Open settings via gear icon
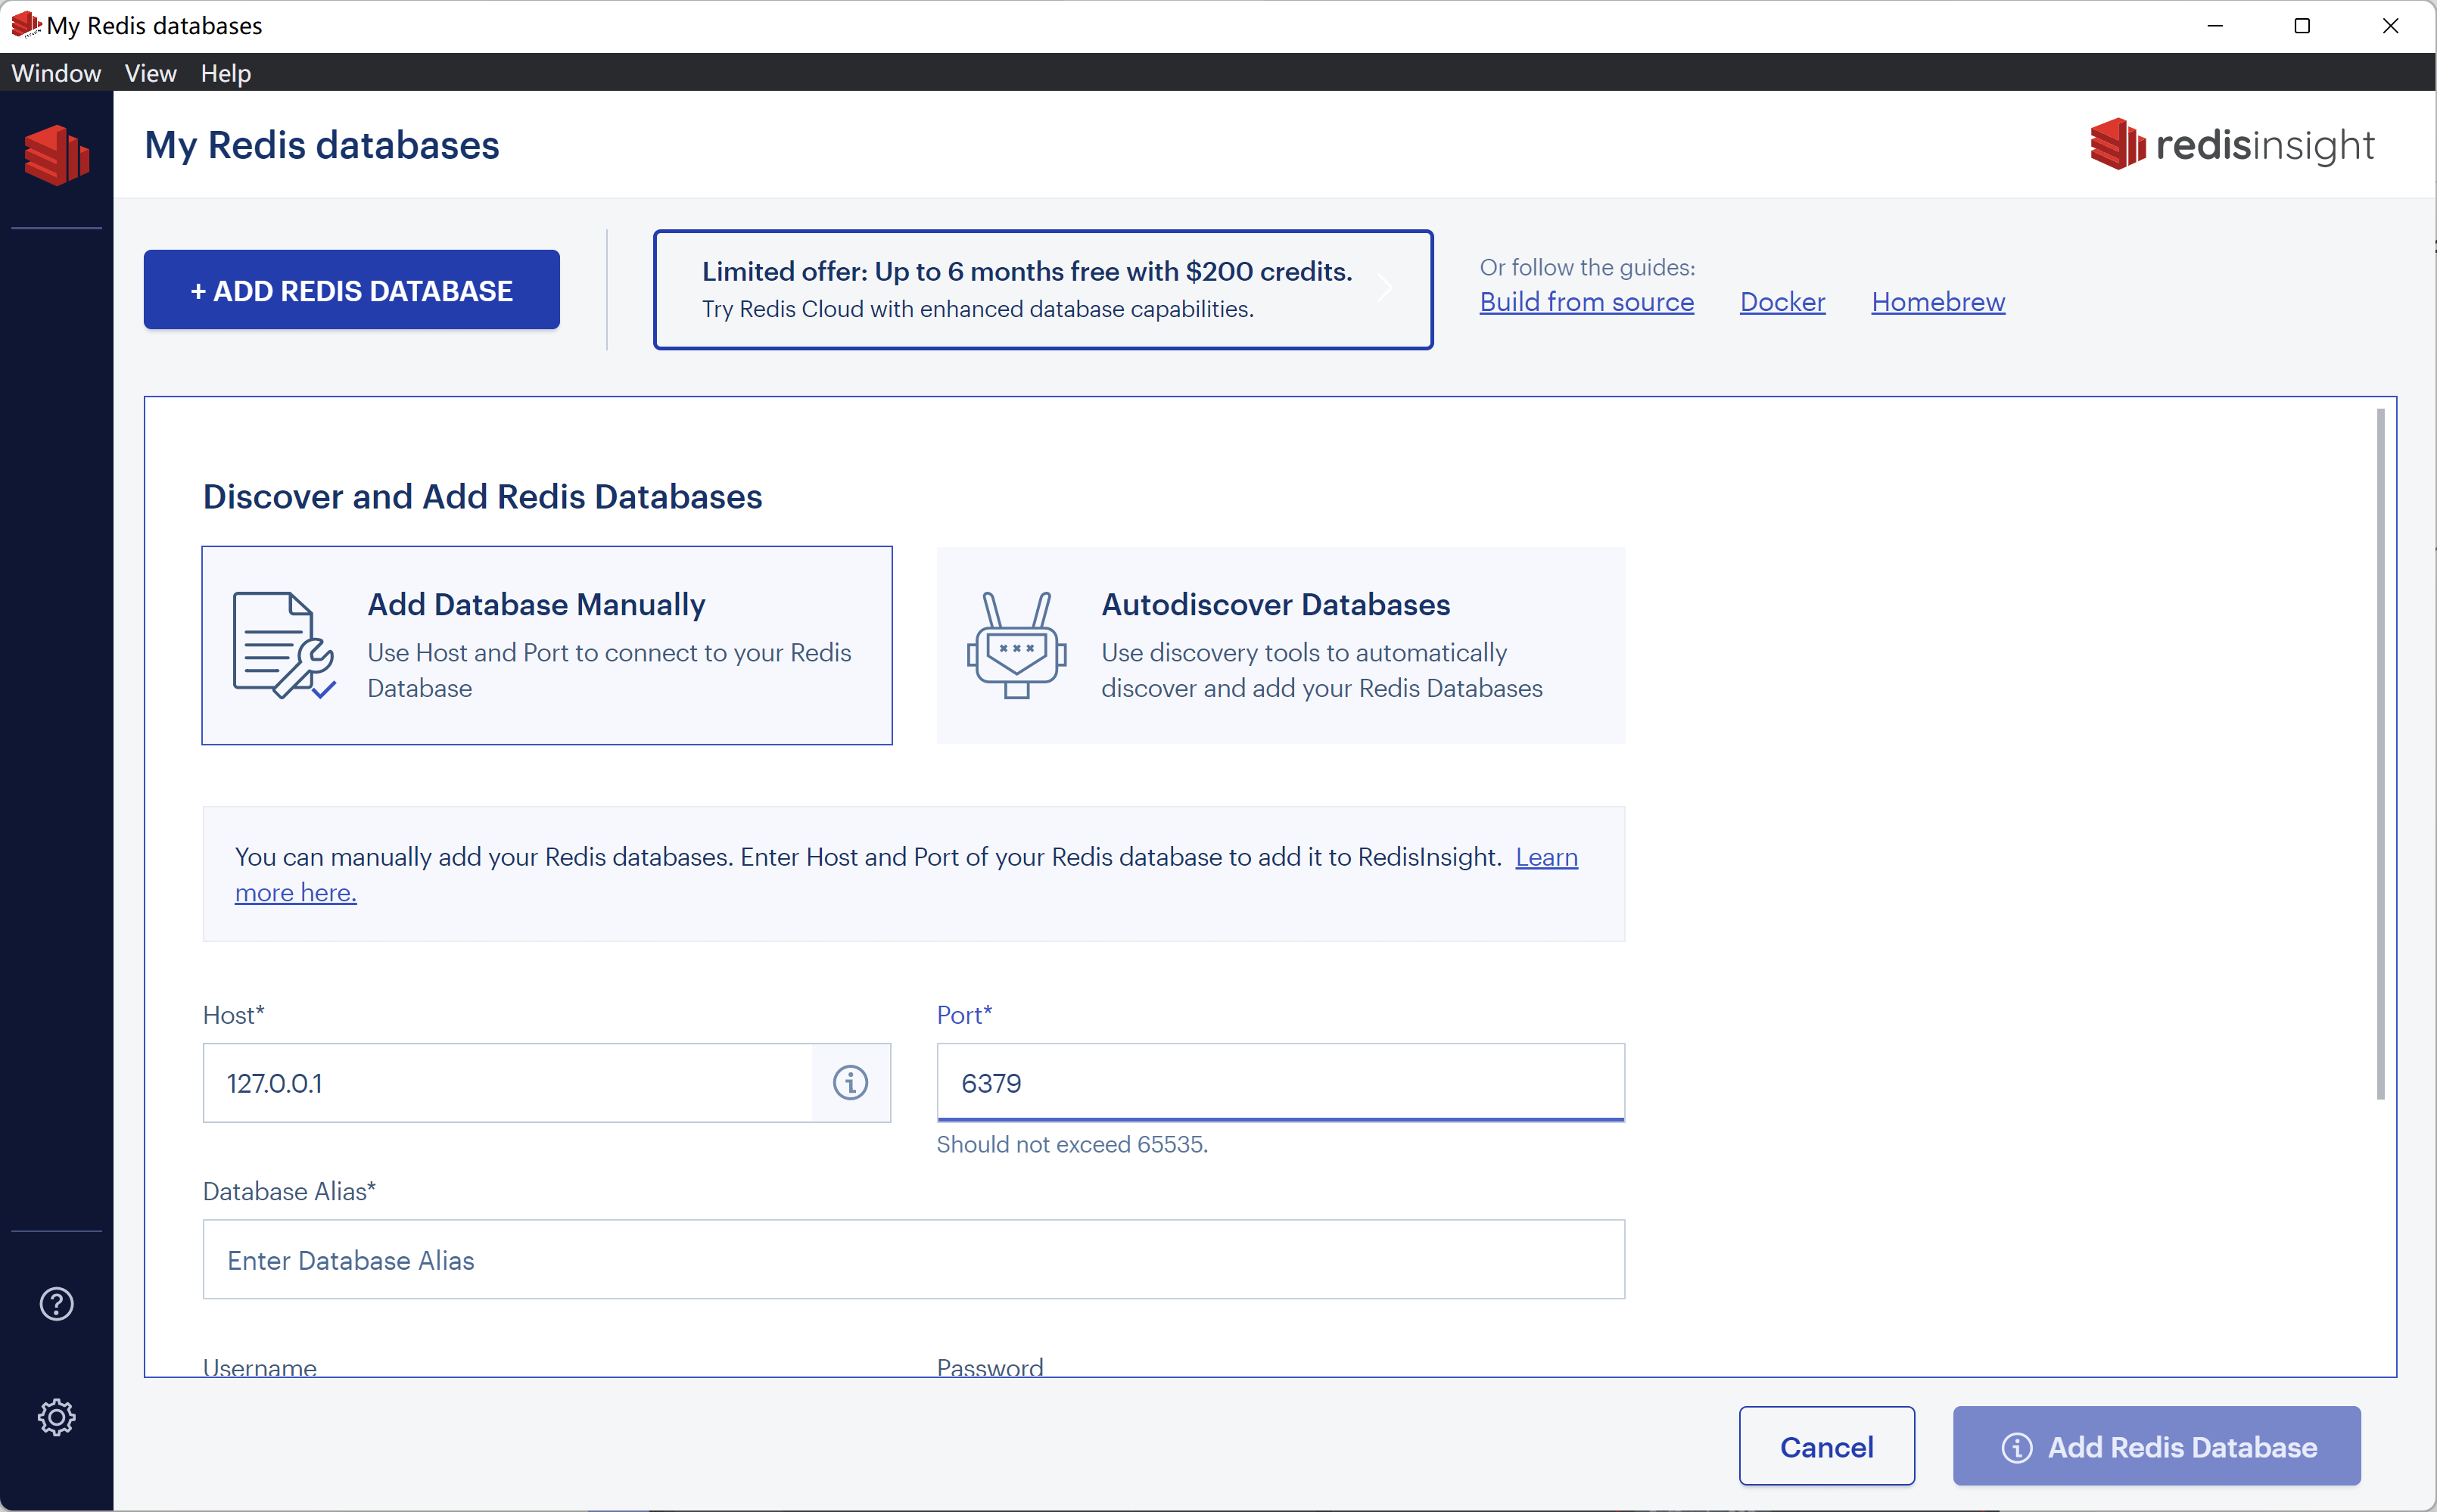This screenshot has width=2437, height=1512. pyautogui.click(x=56, y=1417)
